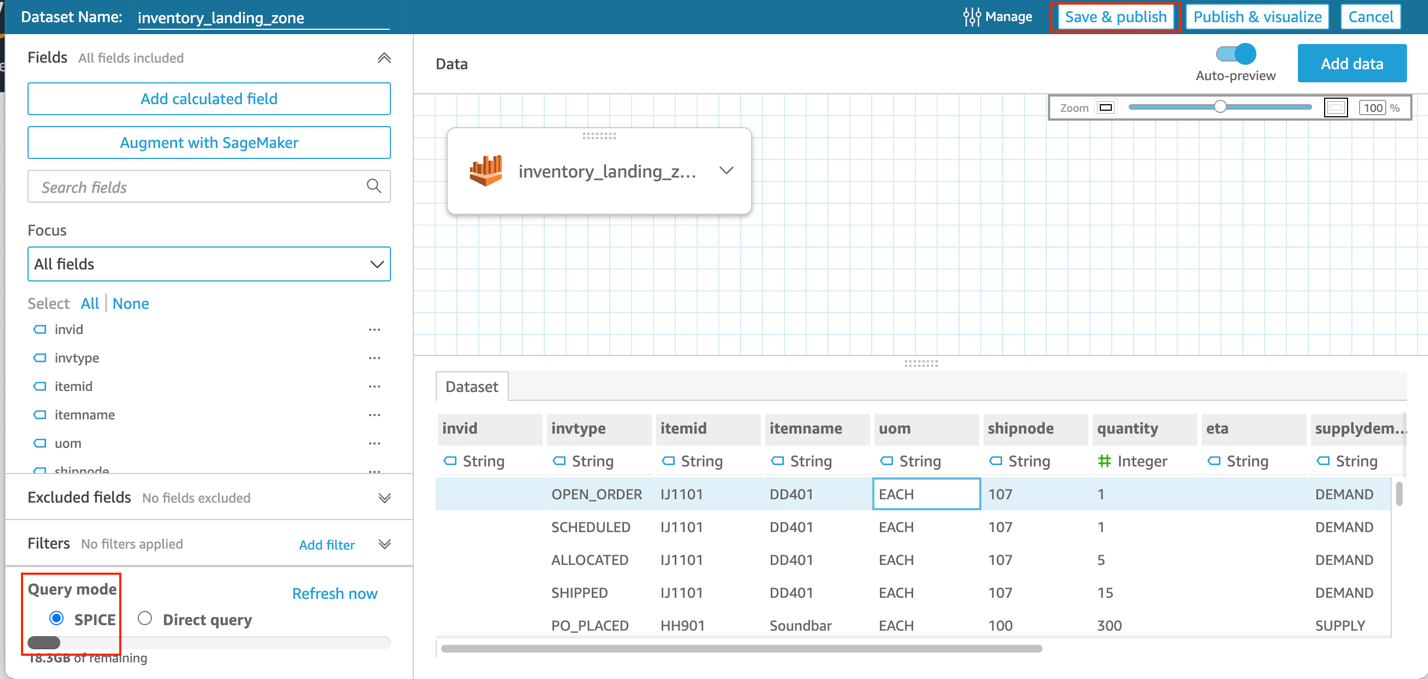Select None fields link
Image resolution: width=1428 pixels, height=679 pixels.
pyautogui.click(x=131, y=303)
